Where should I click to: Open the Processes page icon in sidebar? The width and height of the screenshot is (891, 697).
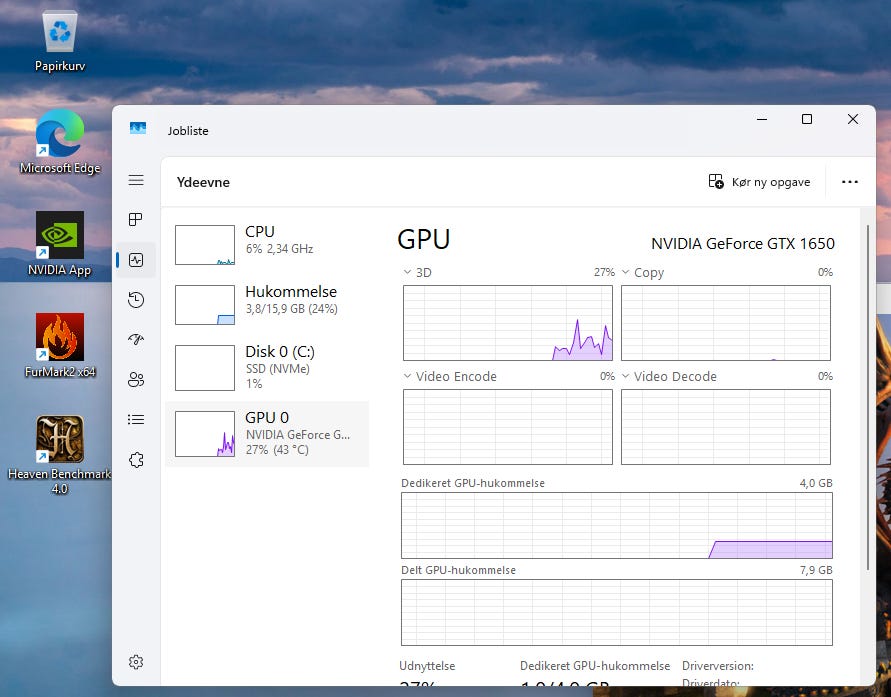136,219
